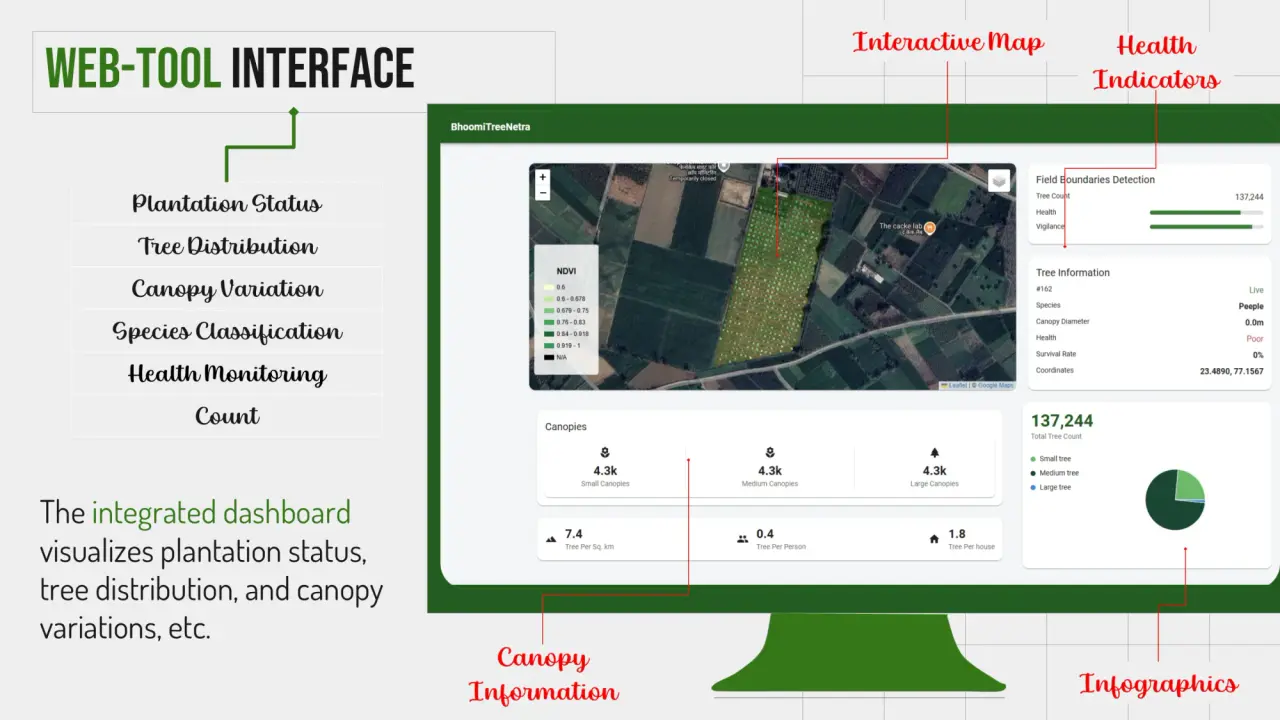Click the Field Boundaries Detection heading
1280x720 pixels.
[1095, 180]
